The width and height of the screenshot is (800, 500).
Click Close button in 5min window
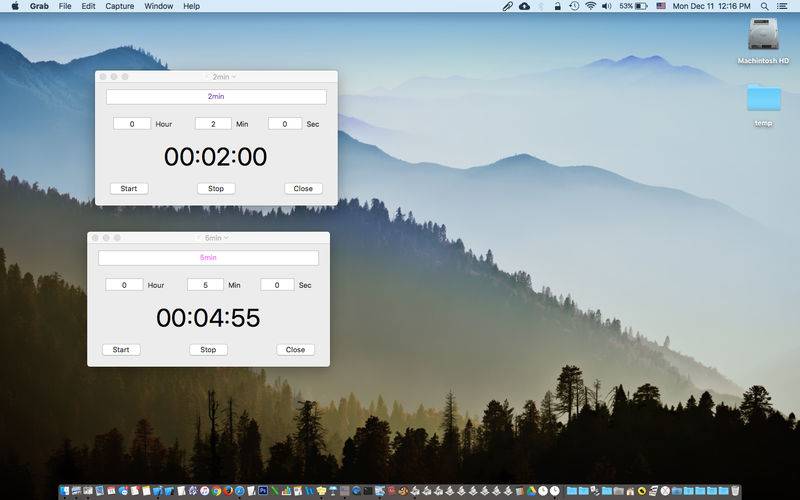295,350
